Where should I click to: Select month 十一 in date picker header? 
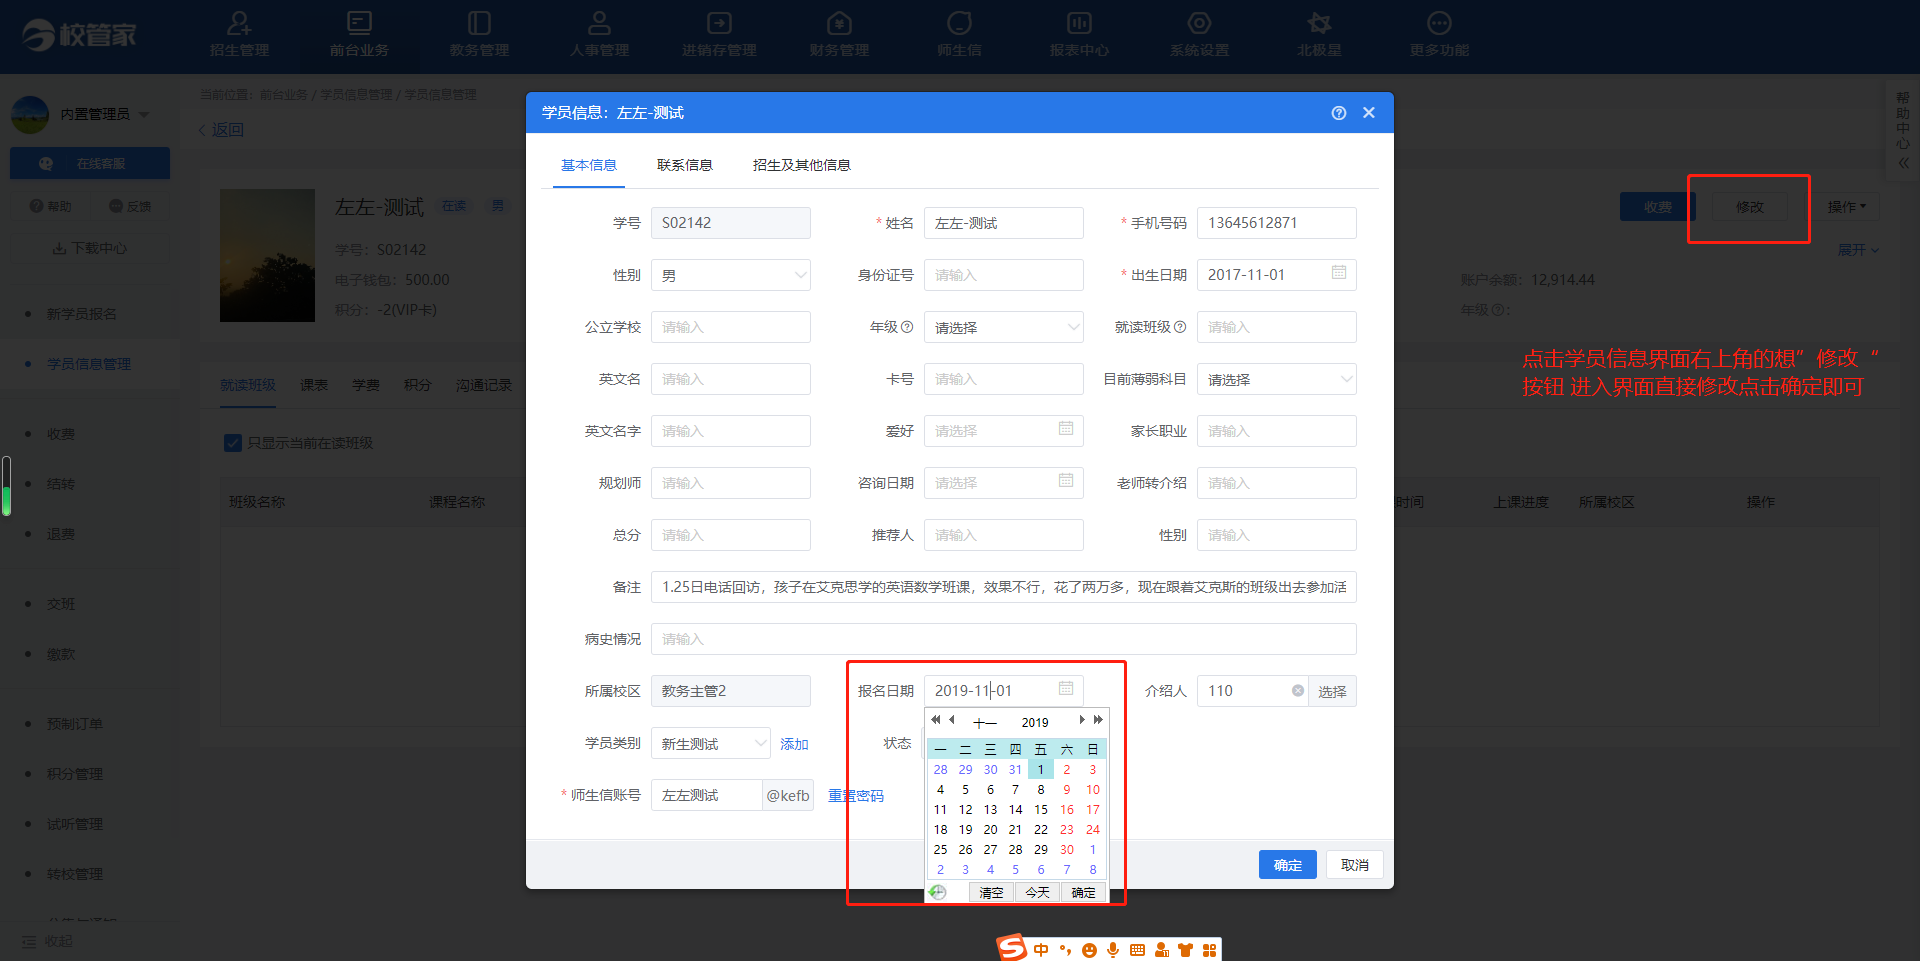pyautogui.click(x=985, y=722)
